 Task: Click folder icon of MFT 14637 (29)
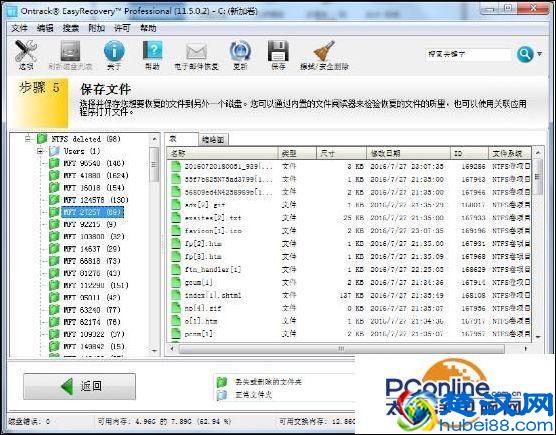tap(54, 249)
